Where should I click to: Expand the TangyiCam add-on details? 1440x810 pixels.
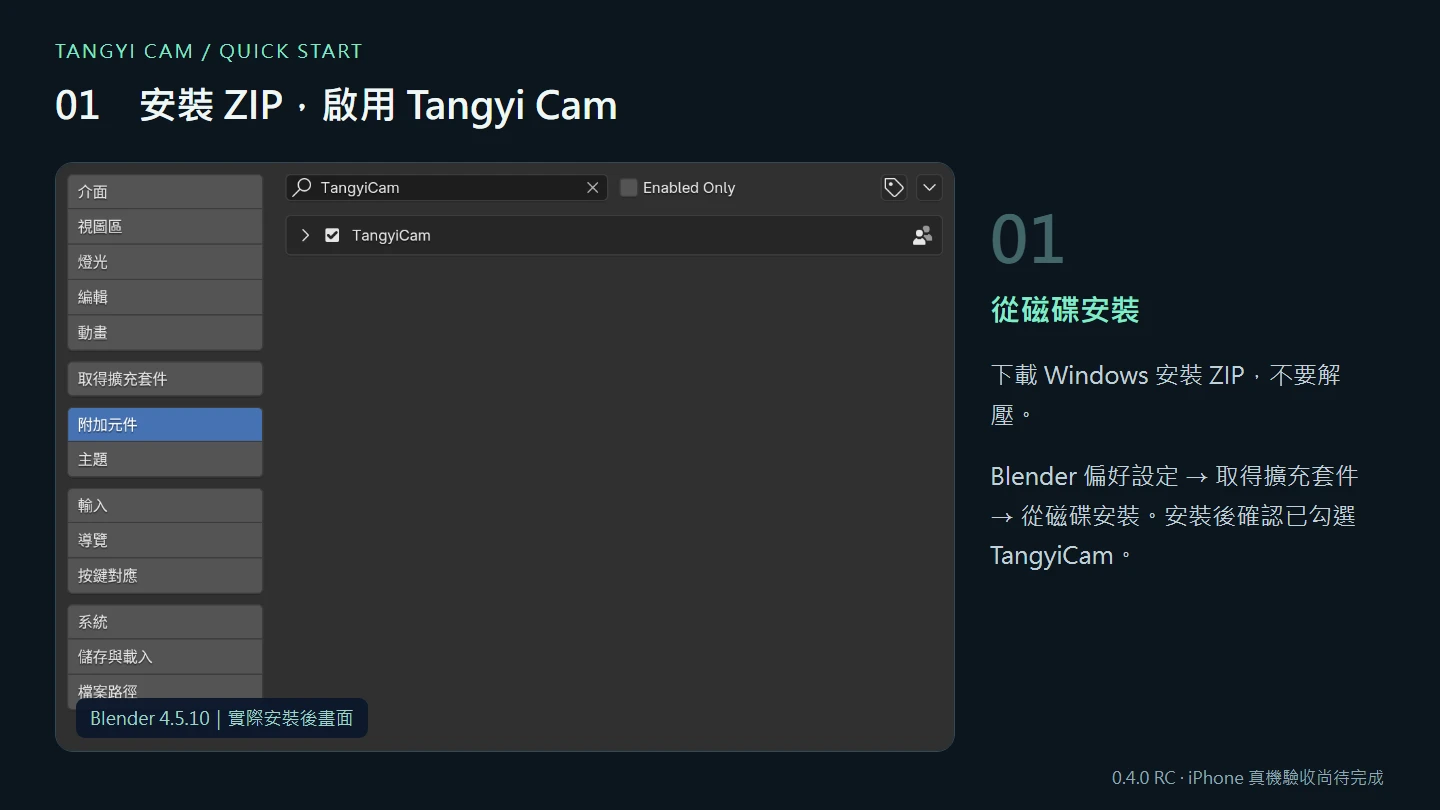tap(305, 235)
